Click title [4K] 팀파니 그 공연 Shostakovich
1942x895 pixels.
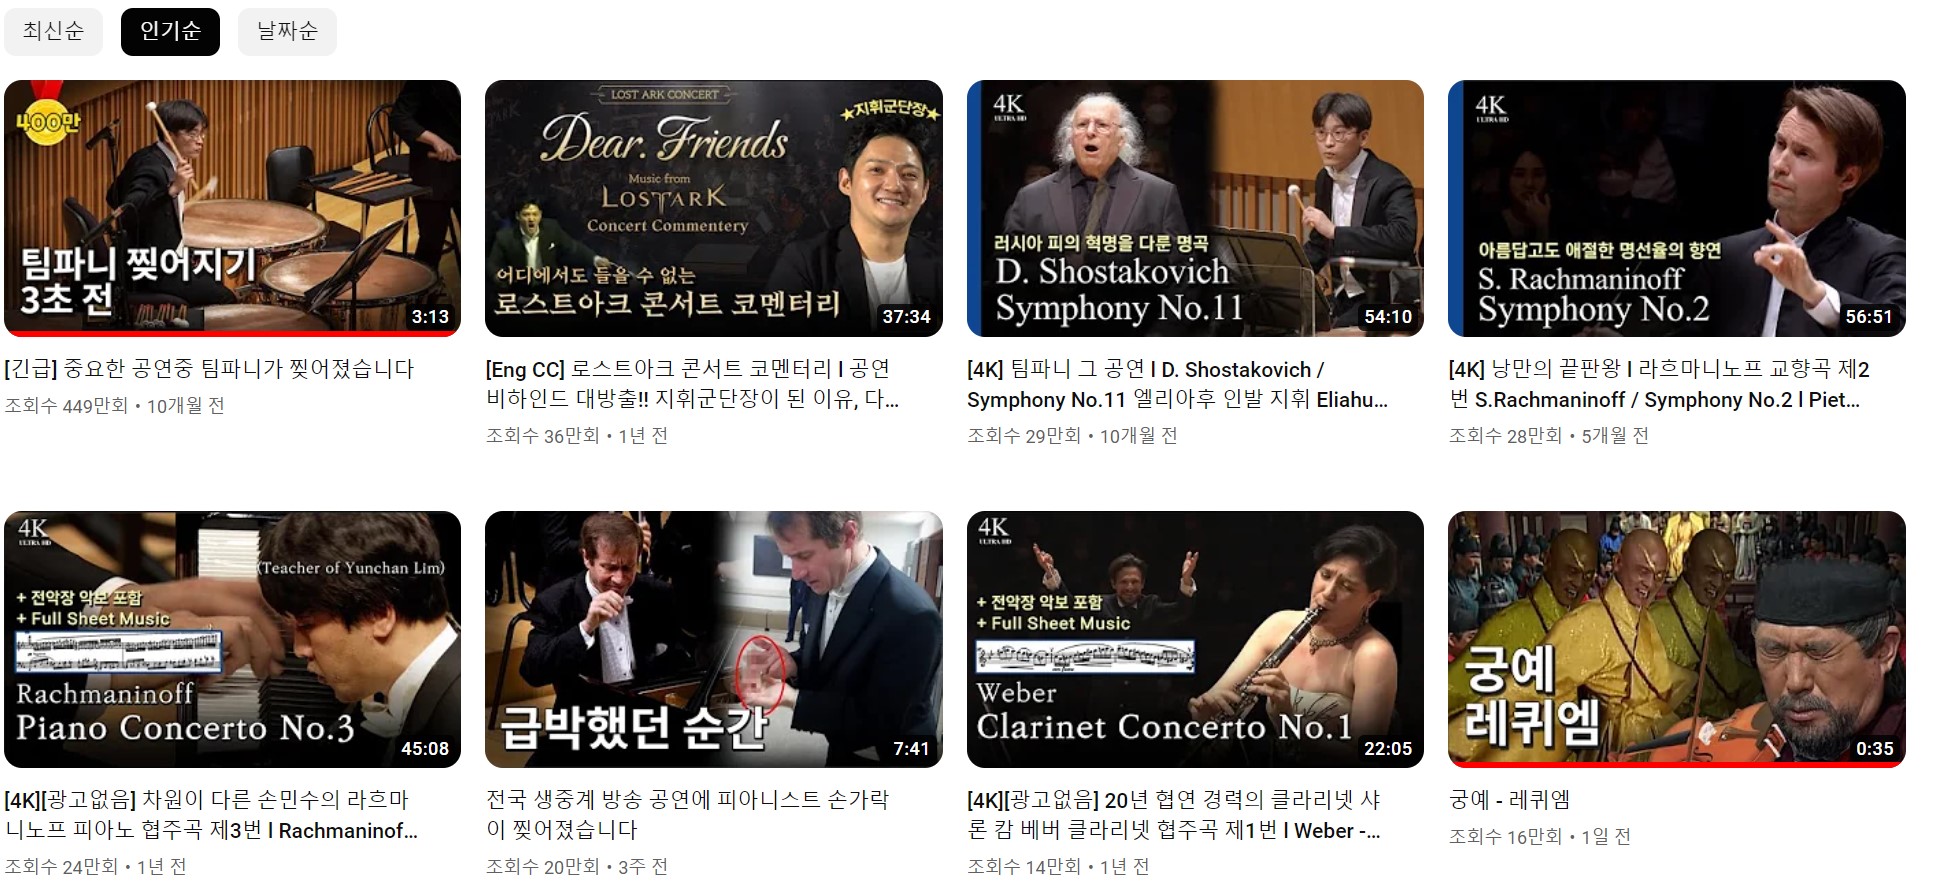1177,384
